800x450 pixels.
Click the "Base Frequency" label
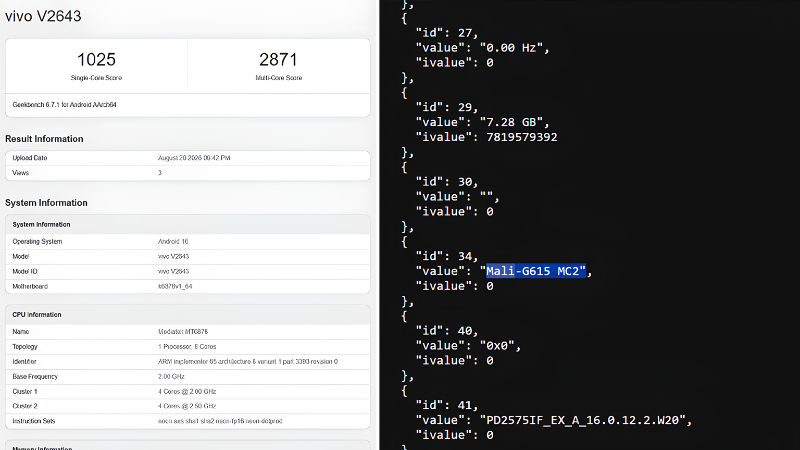pos(35,377)
